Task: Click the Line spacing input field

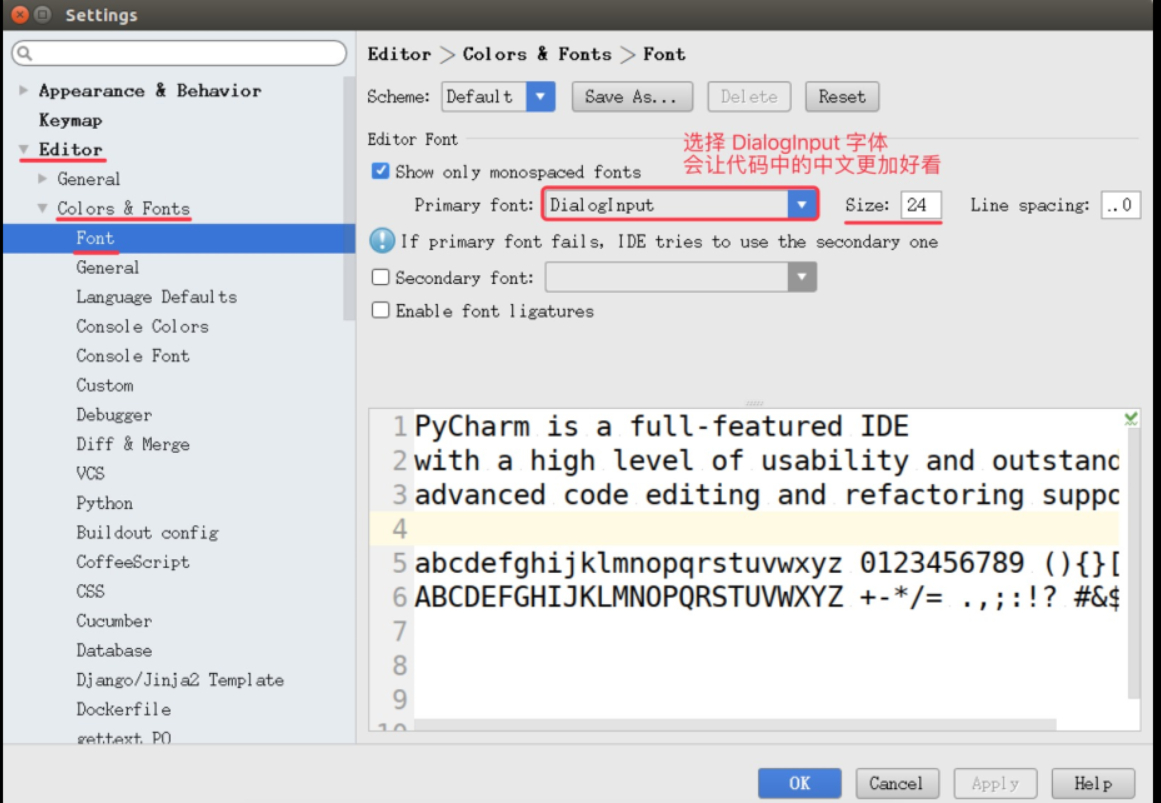Action: point(1120,205)
